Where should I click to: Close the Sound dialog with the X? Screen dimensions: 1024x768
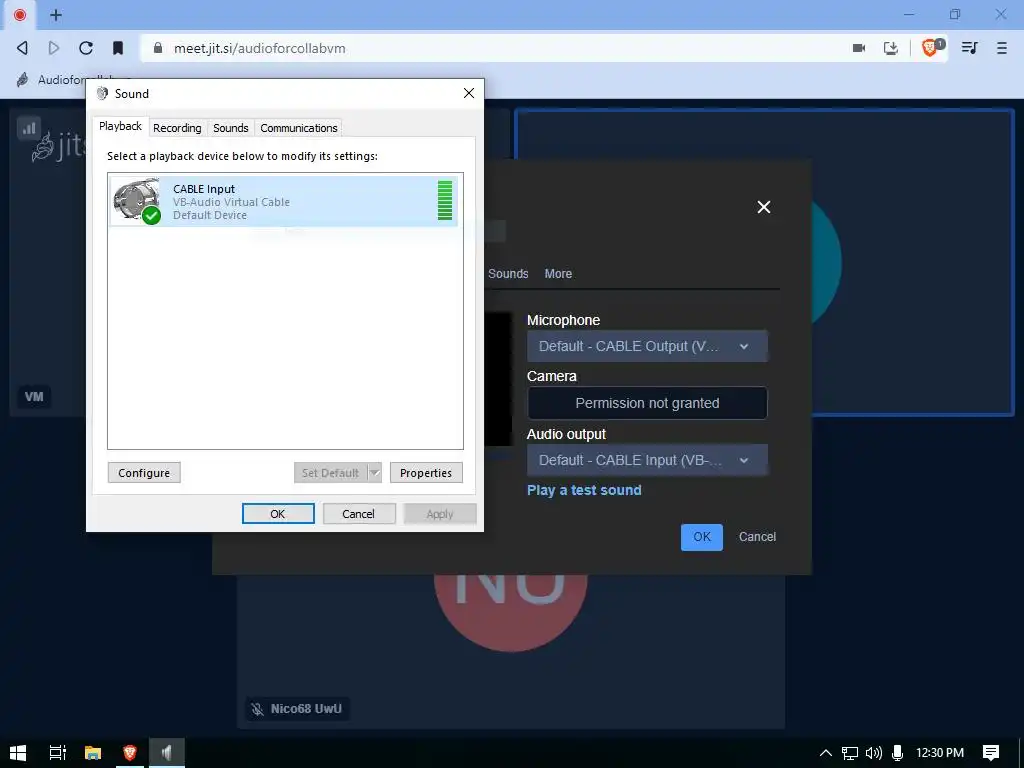[x=469, y=93]
